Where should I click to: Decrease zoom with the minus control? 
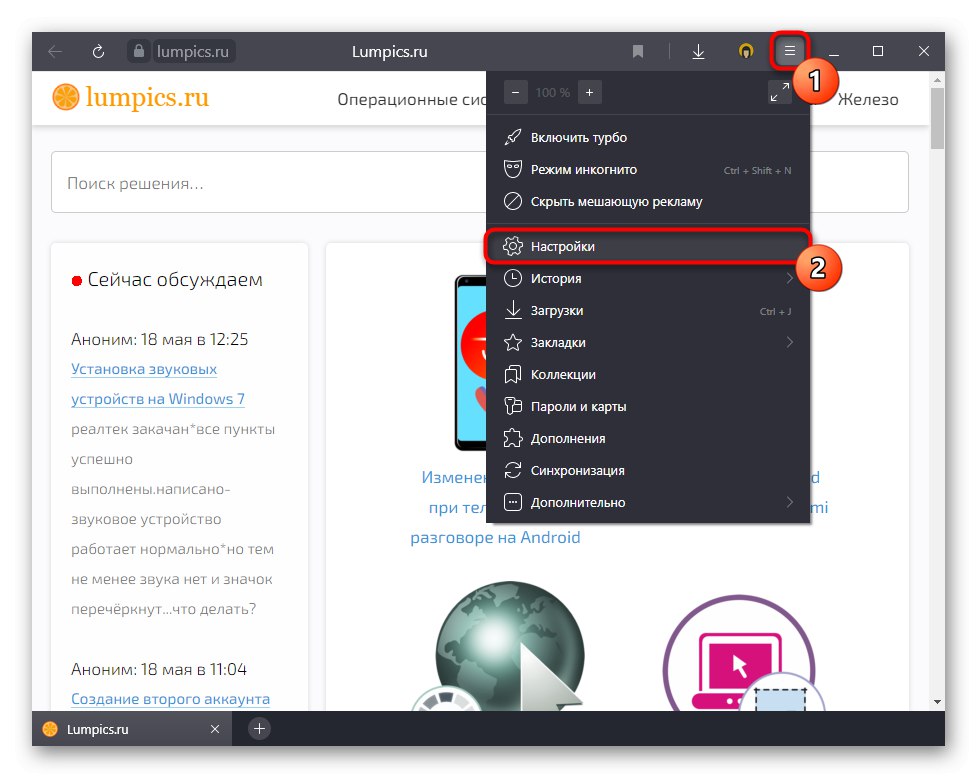click(x=515, y=91)
